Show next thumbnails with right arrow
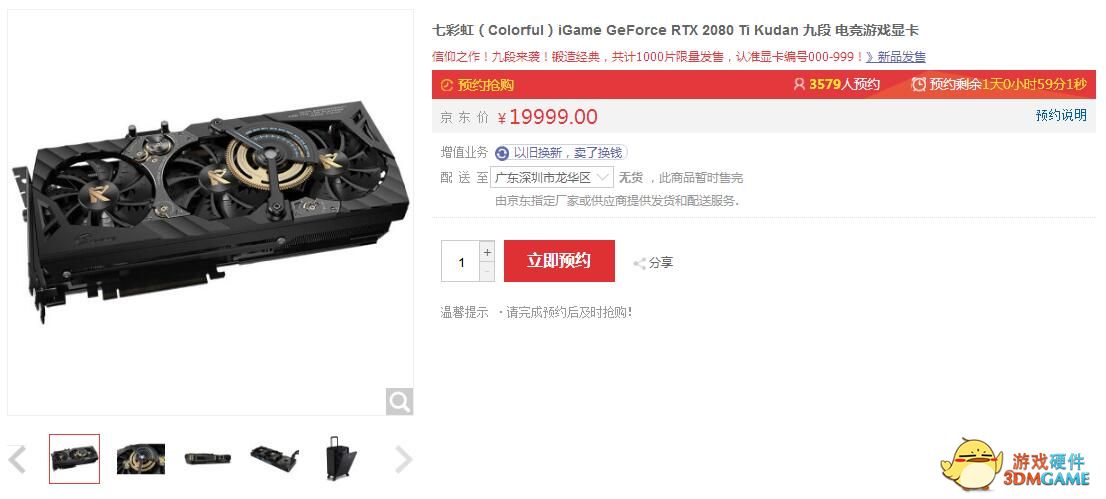This screenshot has height=499, width=1106. pos(403,459)
